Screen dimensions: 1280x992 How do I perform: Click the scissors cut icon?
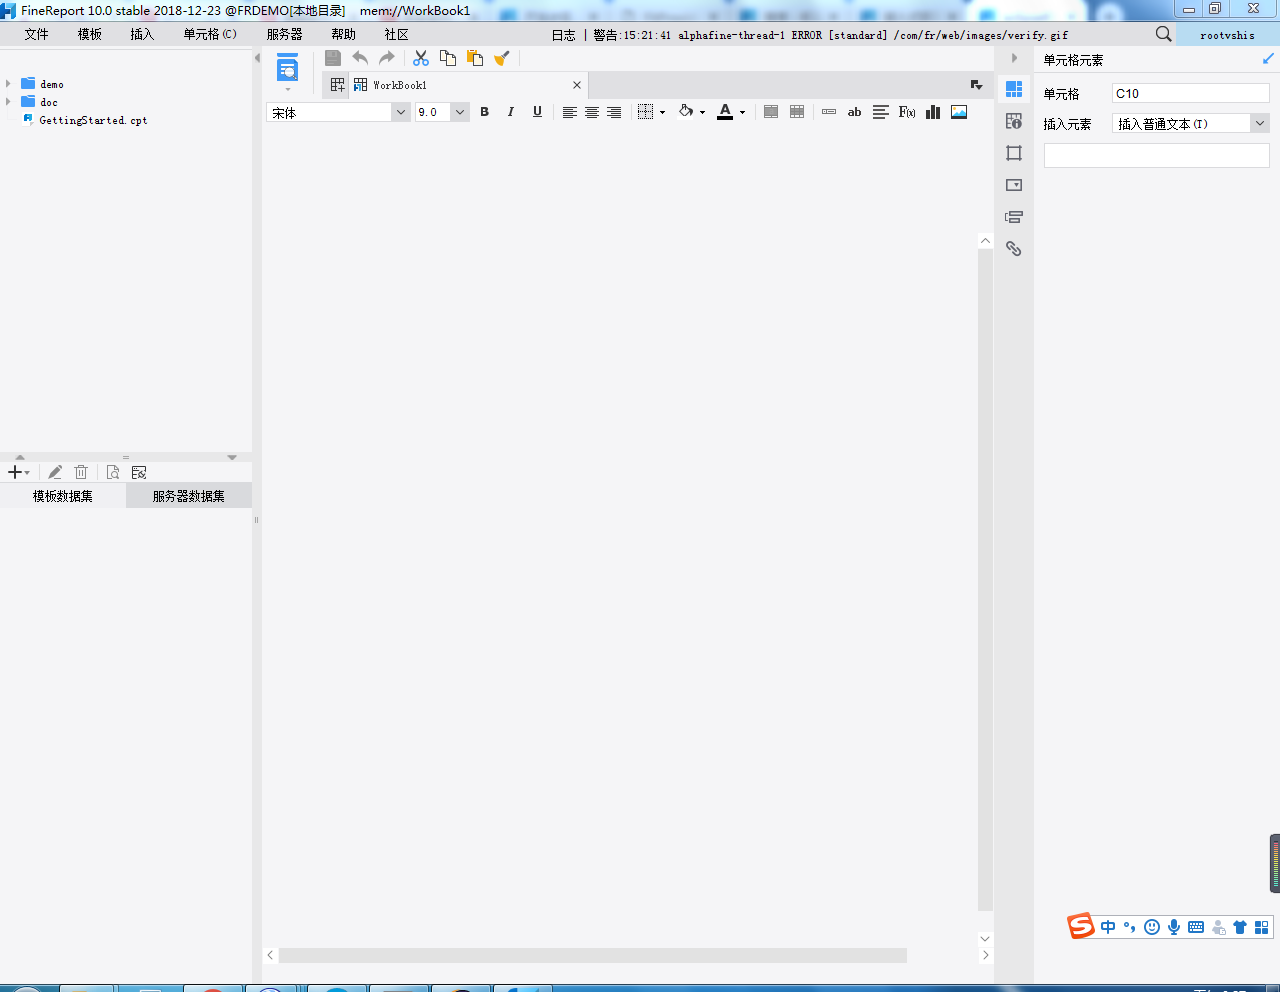tap(421, 58)
